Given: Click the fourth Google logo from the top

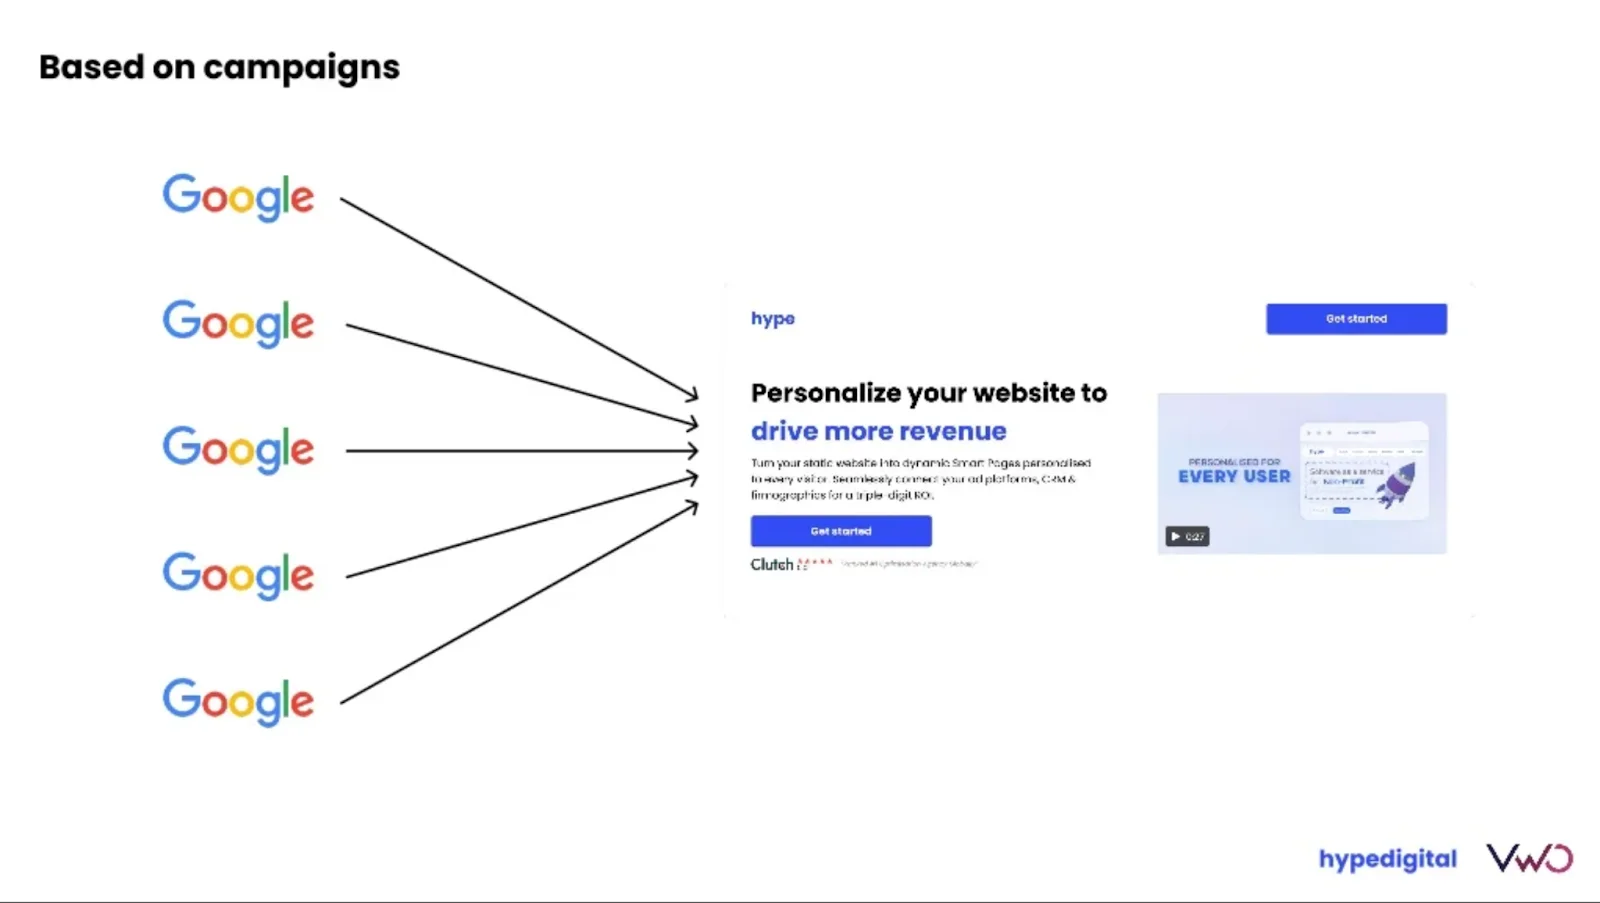Looking at the screenshot, I should [x=238, y=574].
